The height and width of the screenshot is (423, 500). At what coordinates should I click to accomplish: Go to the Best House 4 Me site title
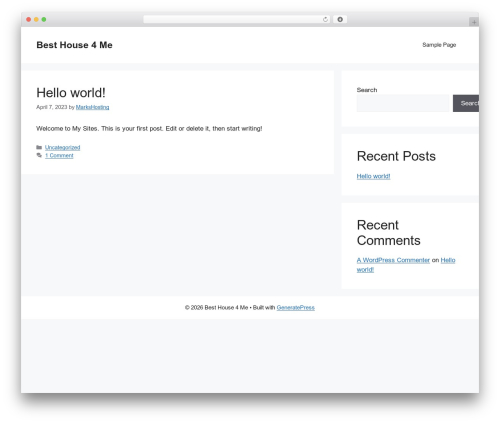pyautogui.click(x=74, y=45)
